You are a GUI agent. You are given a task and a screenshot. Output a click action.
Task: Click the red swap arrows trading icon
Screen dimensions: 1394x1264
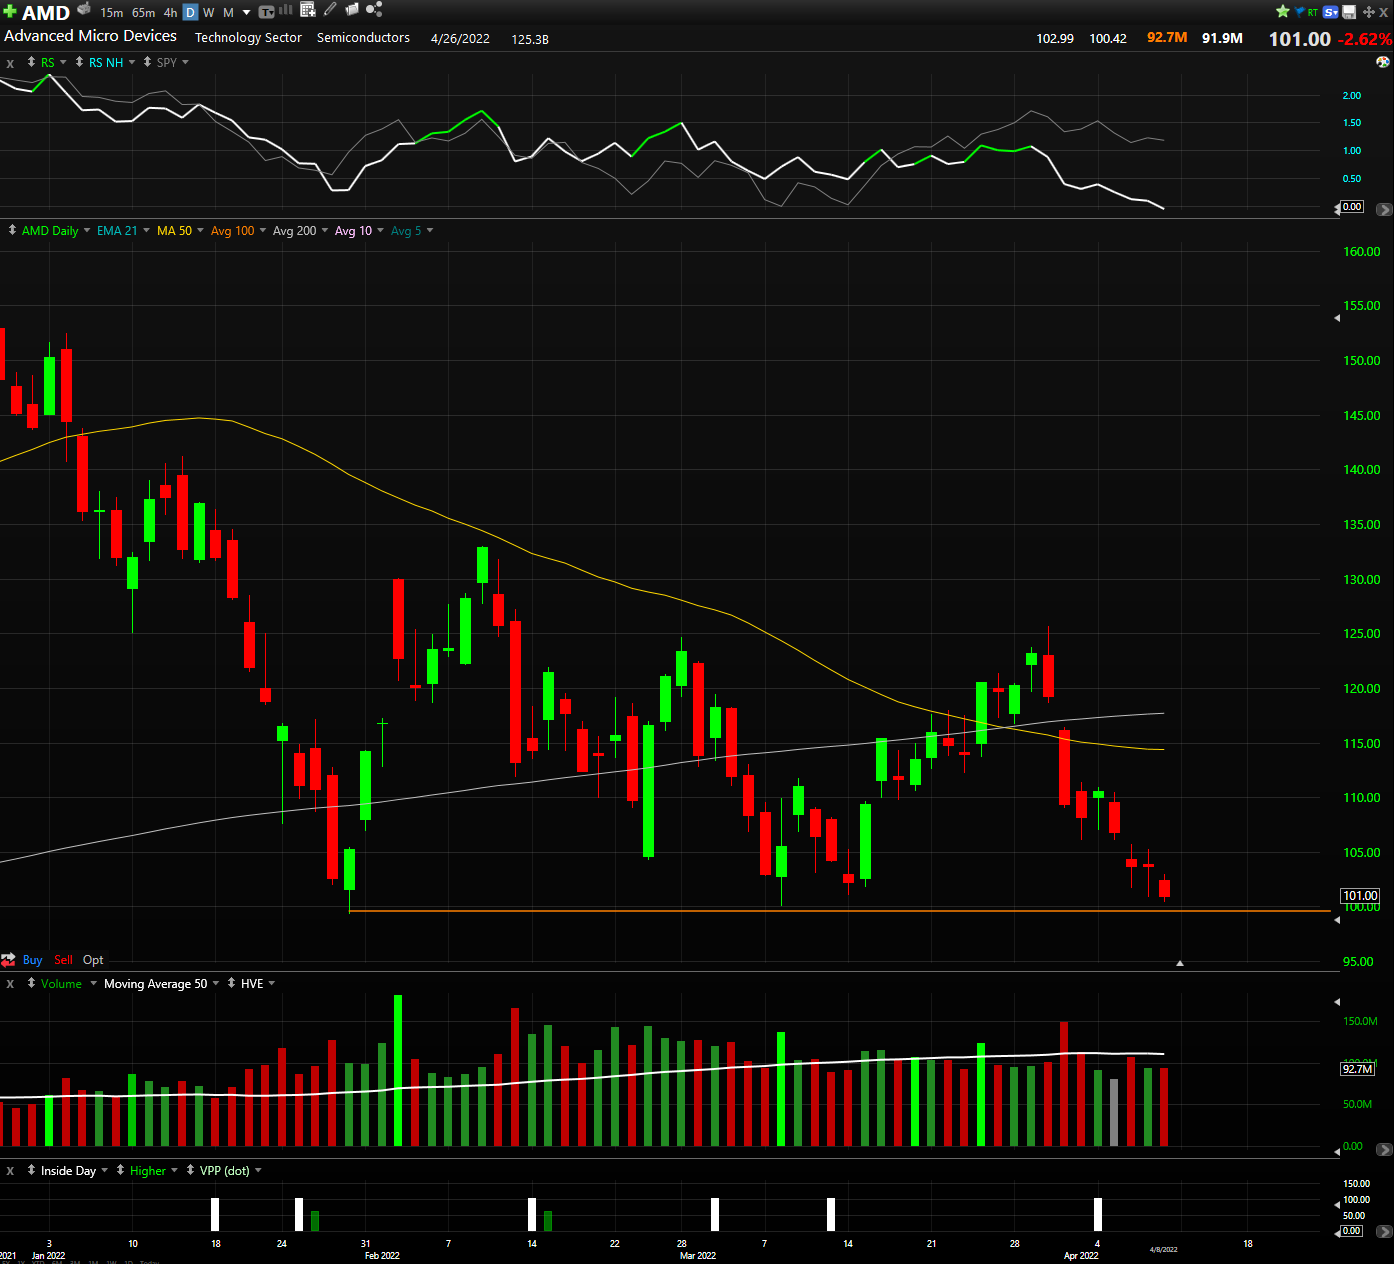pos(9,960)
